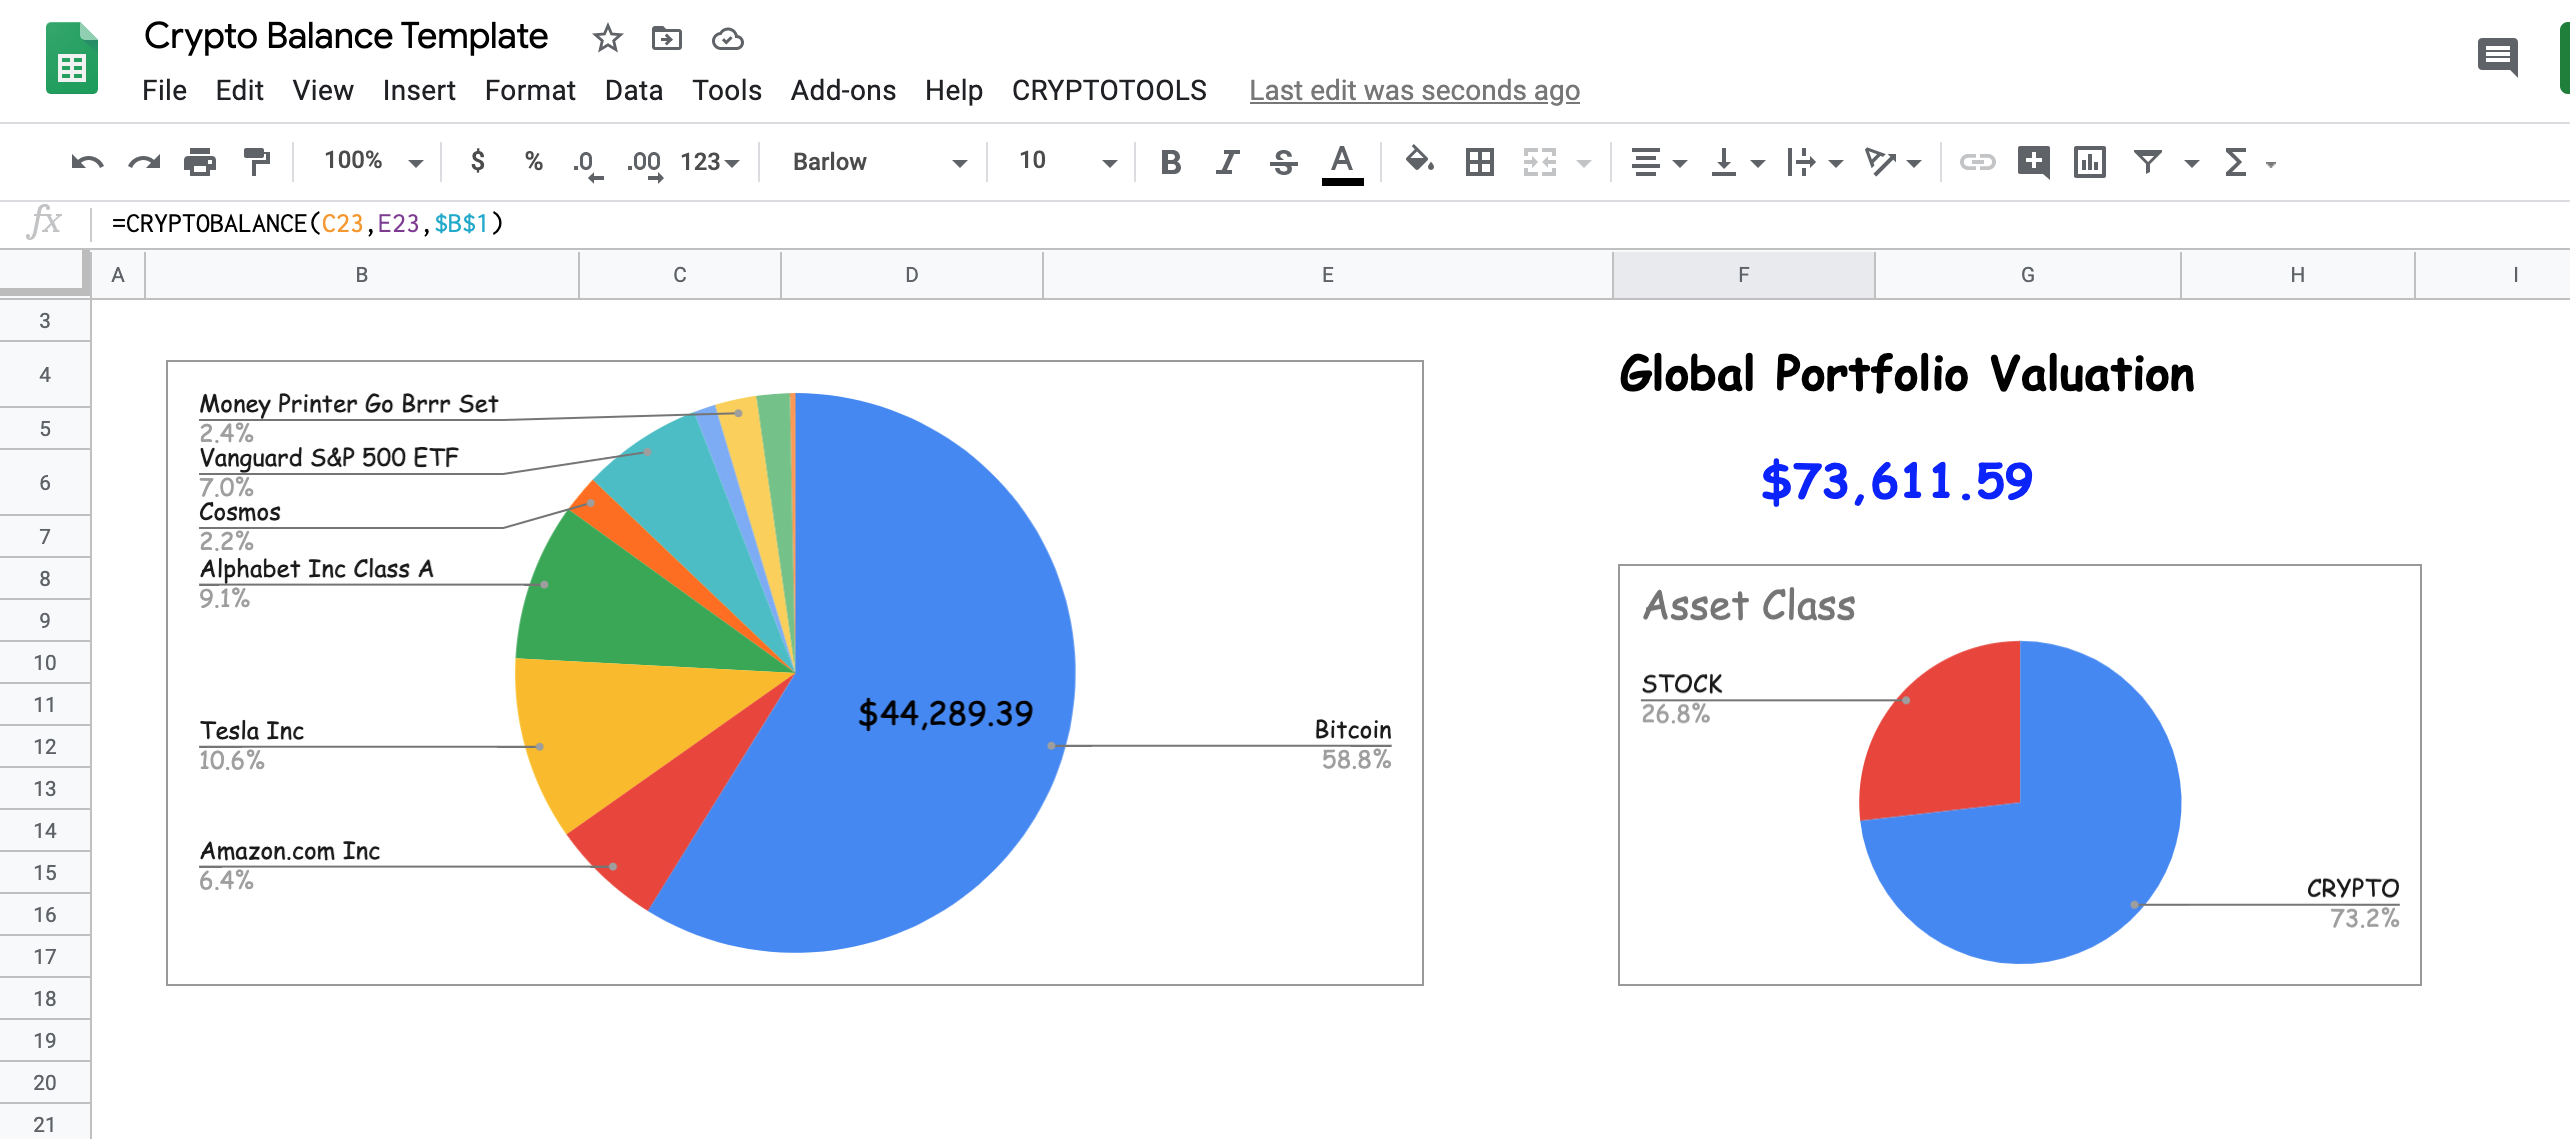Image resolution: width=2570 pixels, height=1139 pixels.
Task: Open horizontal align dropdown
Action: (x=1658, y=162)
